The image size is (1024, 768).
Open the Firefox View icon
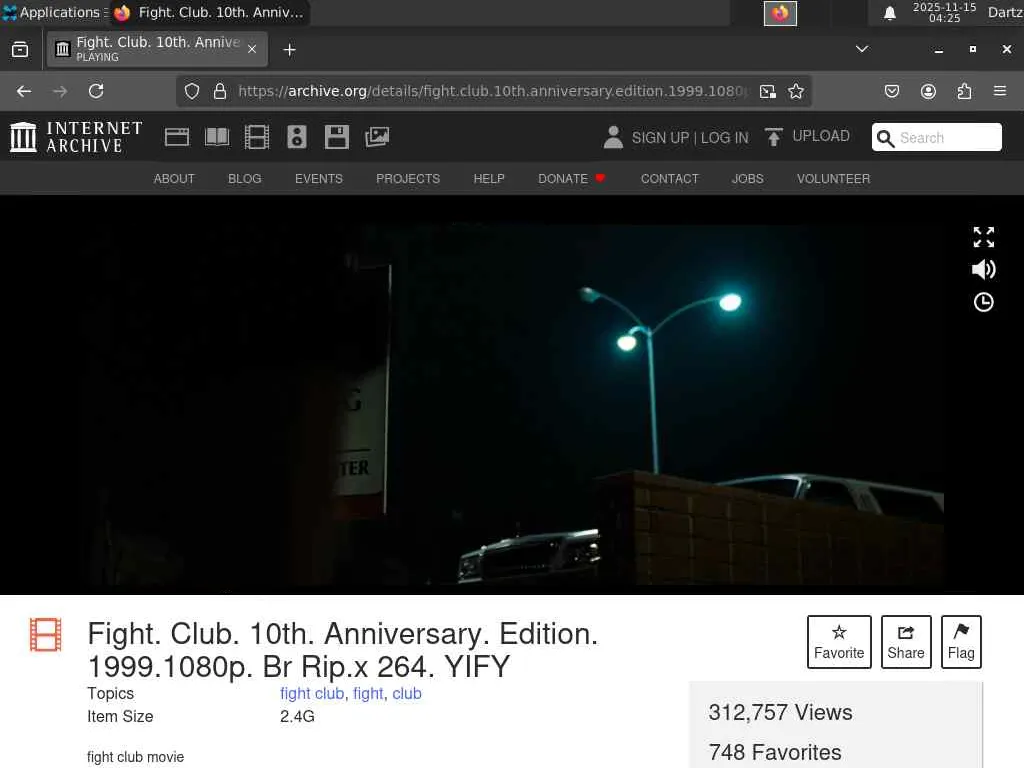(20, 50)
